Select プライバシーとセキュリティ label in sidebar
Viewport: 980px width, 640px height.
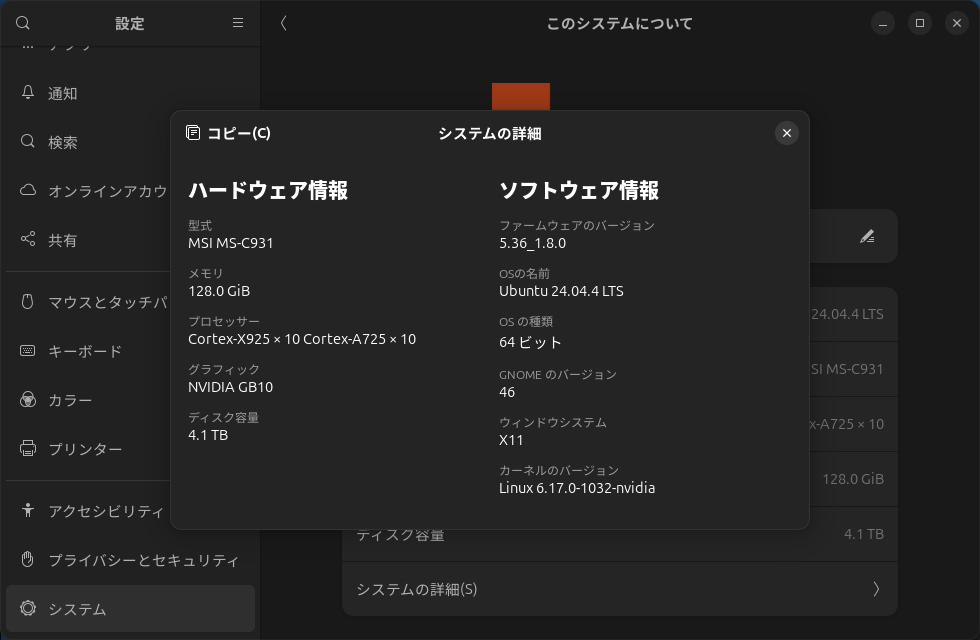tap(144, 559)
